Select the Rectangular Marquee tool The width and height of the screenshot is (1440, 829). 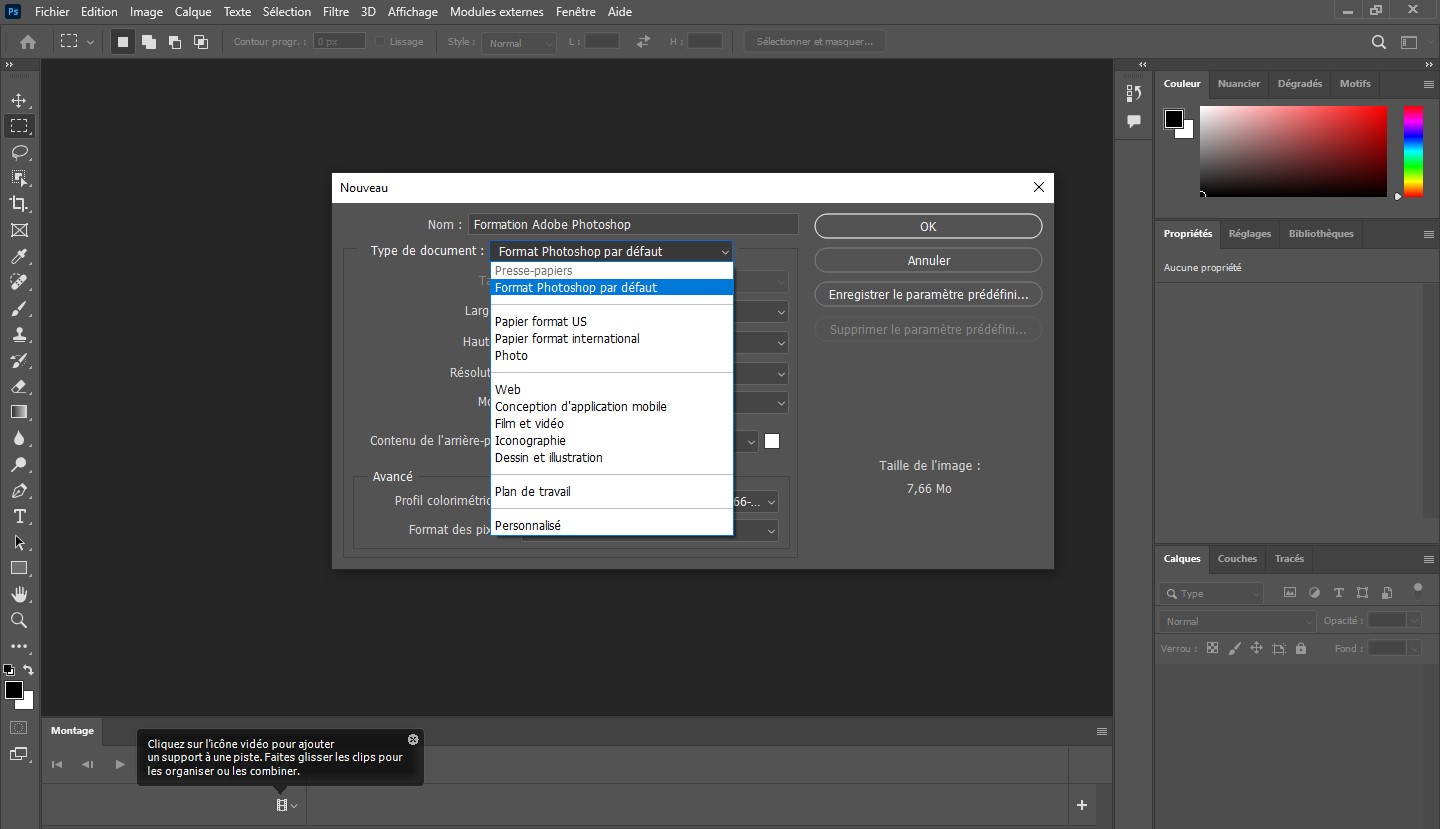tap(19, 126)
